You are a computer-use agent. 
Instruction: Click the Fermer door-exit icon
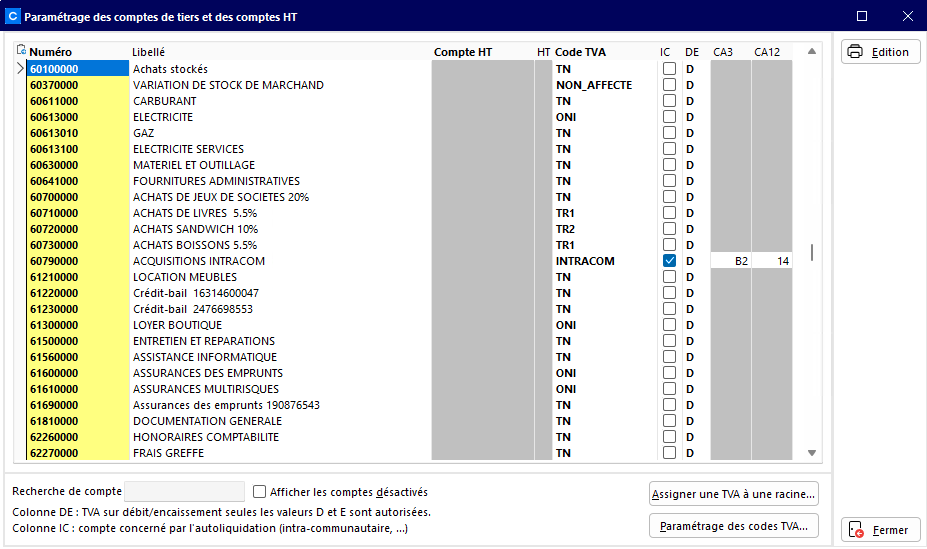856,529
